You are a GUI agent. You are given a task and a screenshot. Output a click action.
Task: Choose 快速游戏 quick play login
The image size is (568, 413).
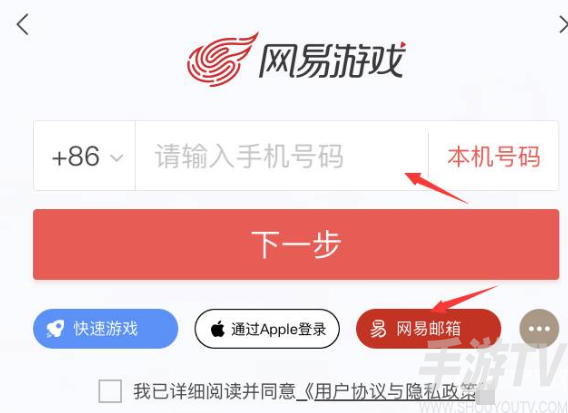[x=105, y=329]
